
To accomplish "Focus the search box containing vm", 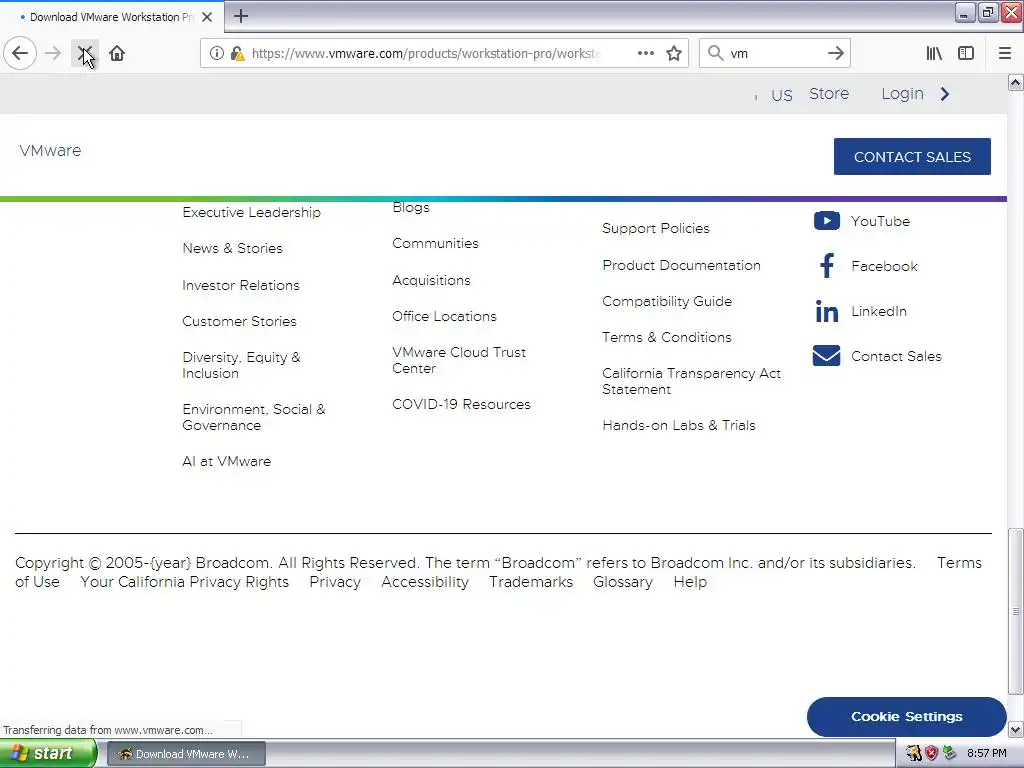I will pos(775,53).
